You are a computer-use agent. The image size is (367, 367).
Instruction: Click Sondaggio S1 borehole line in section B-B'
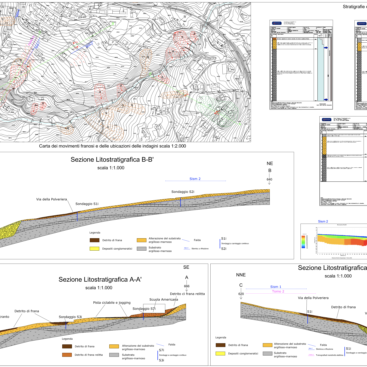click(x=77, y=216)
